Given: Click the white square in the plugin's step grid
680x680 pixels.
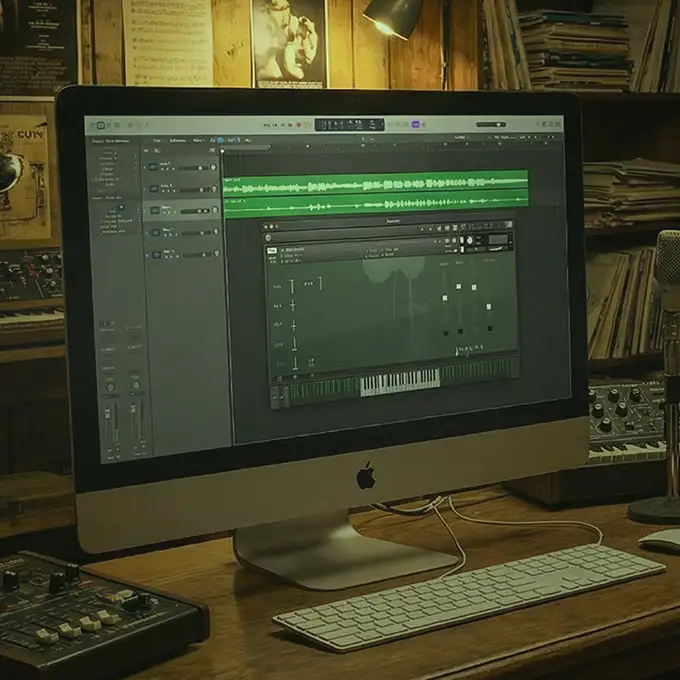Looking at the screenshot, I should [x=459, y=287].
